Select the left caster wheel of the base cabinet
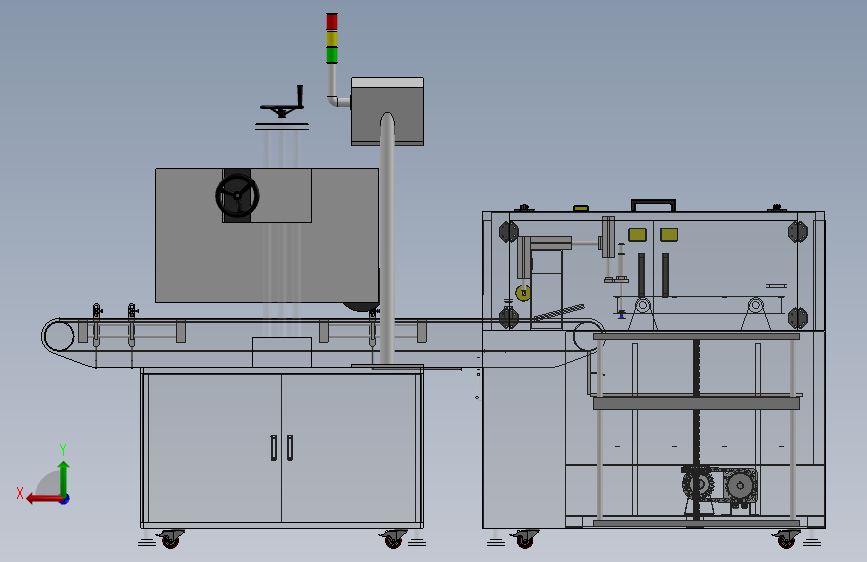 pyautogui.click(x=170, y=539)
